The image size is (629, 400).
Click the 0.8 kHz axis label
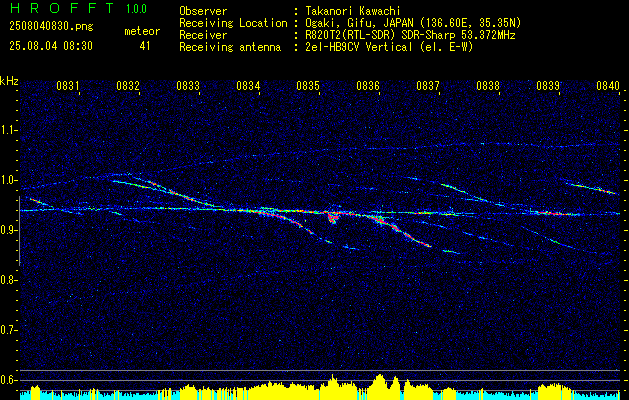[8, 280]
